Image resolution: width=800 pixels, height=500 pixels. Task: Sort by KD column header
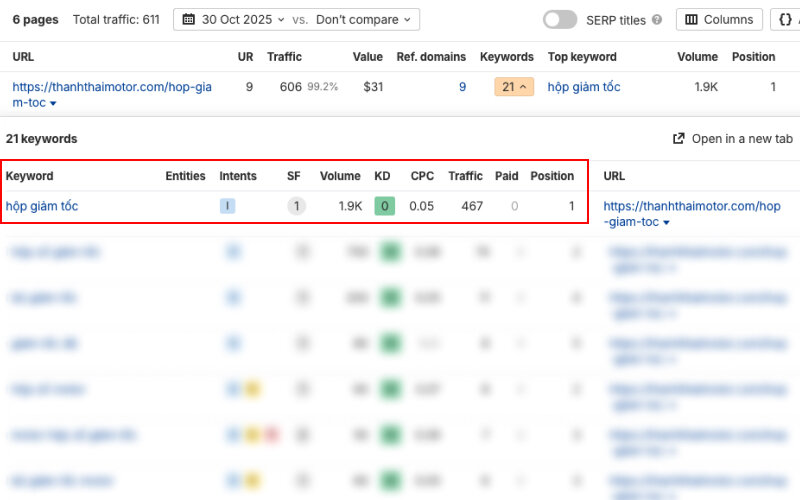pyautogui.click(x=382, y=176)
